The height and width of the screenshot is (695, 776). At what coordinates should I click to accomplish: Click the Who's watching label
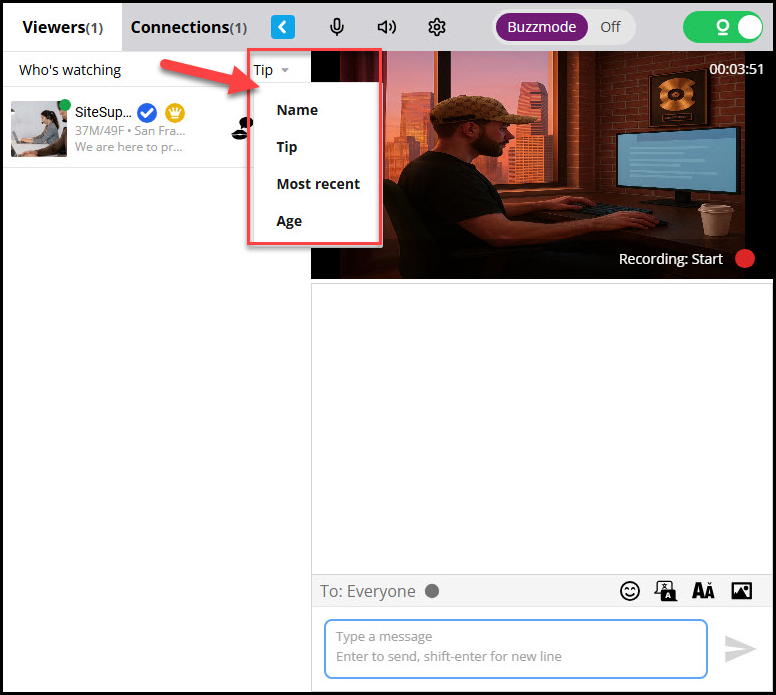coord(70,70)
